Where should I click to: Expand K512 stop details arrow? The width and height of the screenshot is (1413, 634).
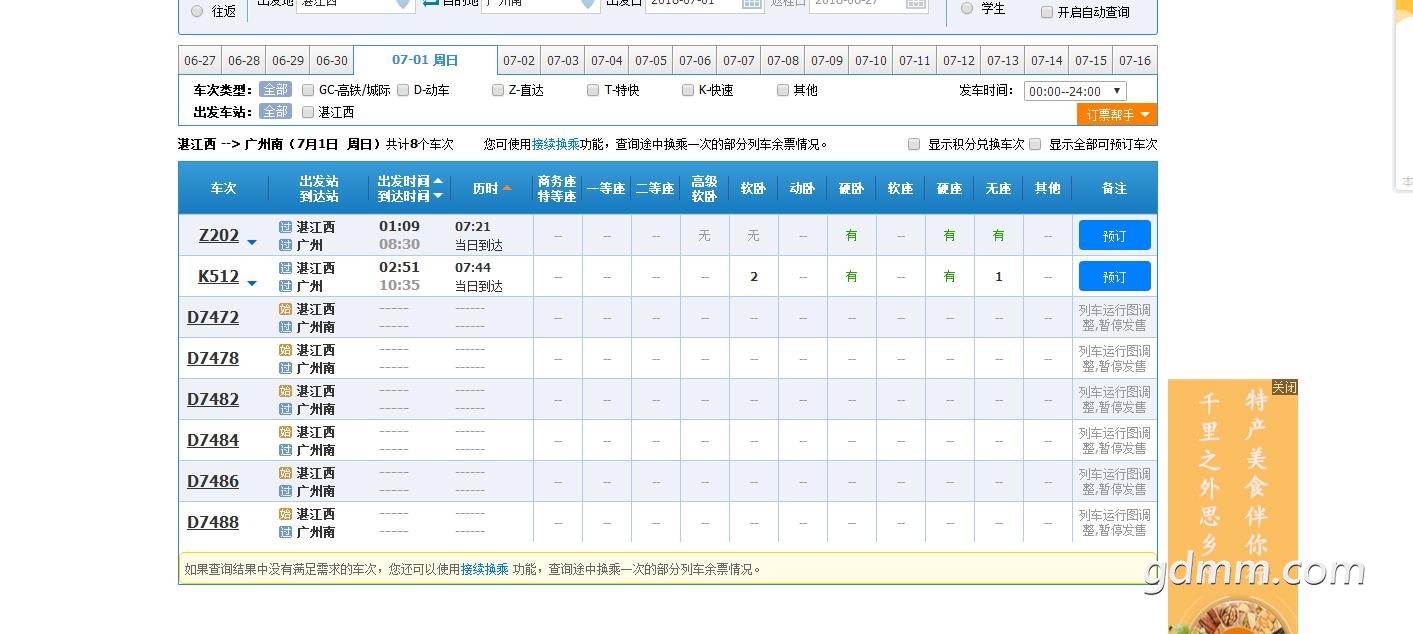(x=252, y=283)
